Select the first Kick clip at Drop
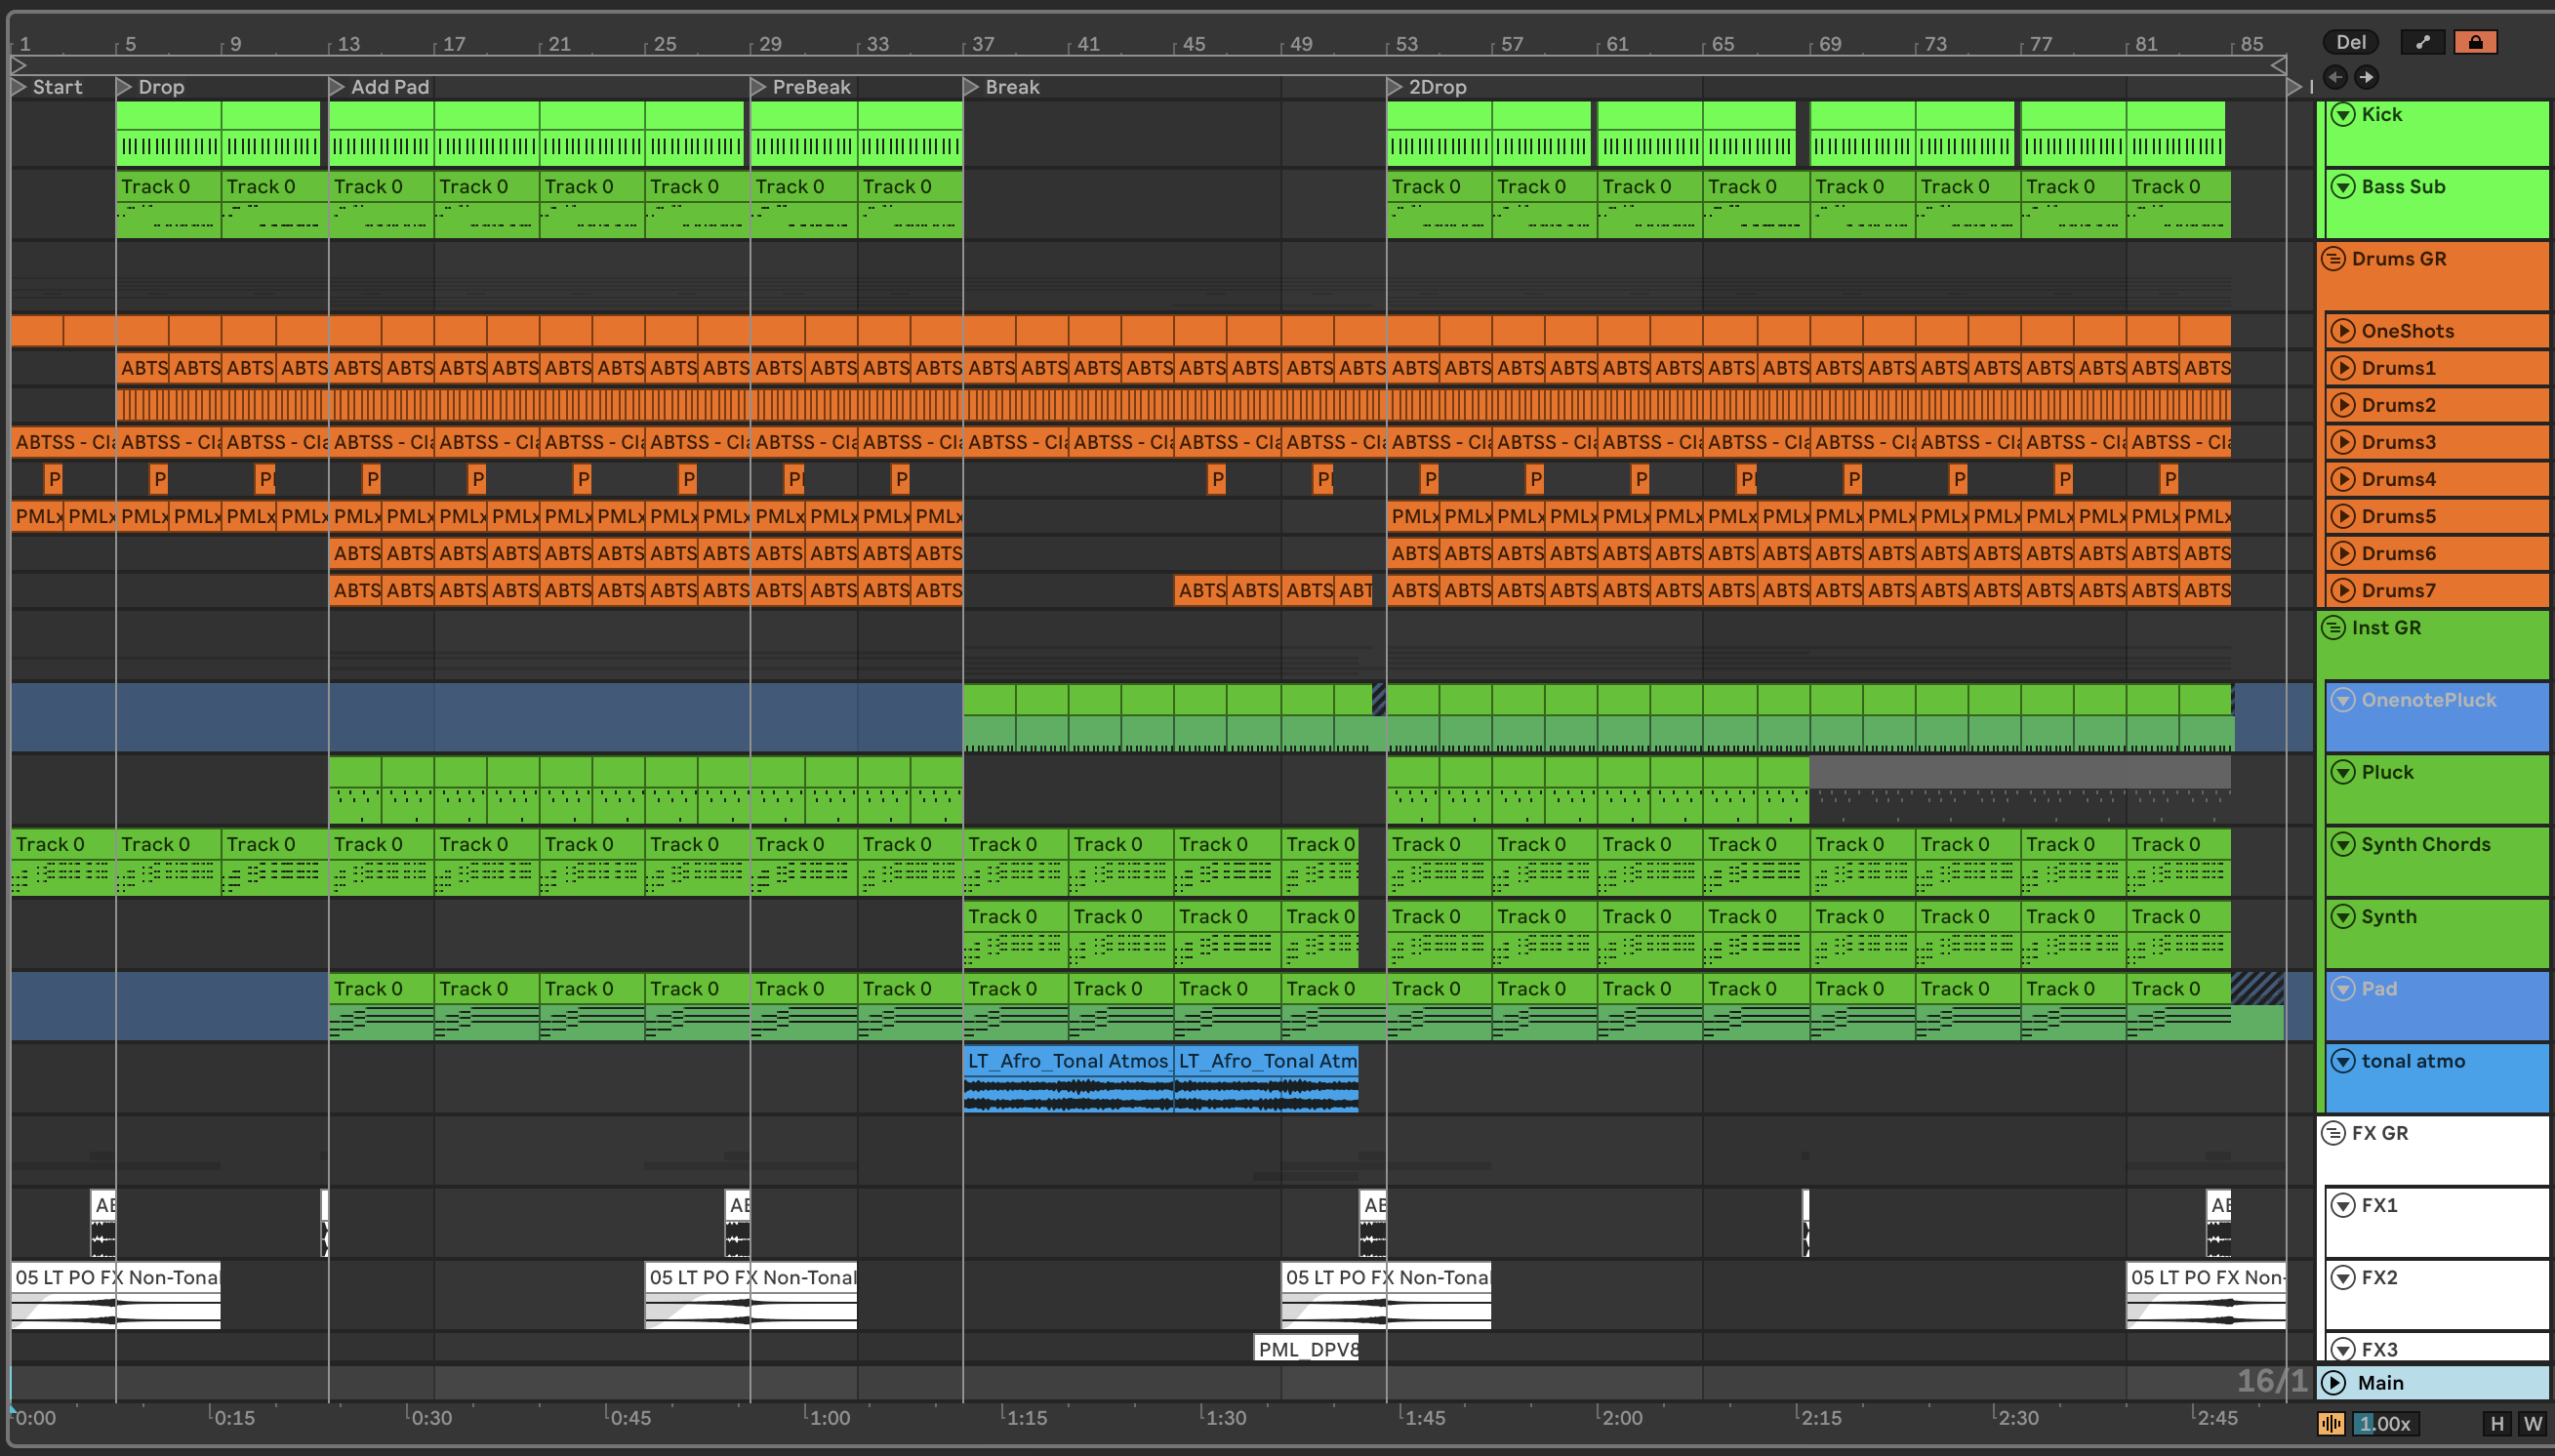The height and width of the screenshot is (1456, 2555). (x=168, y=134)
